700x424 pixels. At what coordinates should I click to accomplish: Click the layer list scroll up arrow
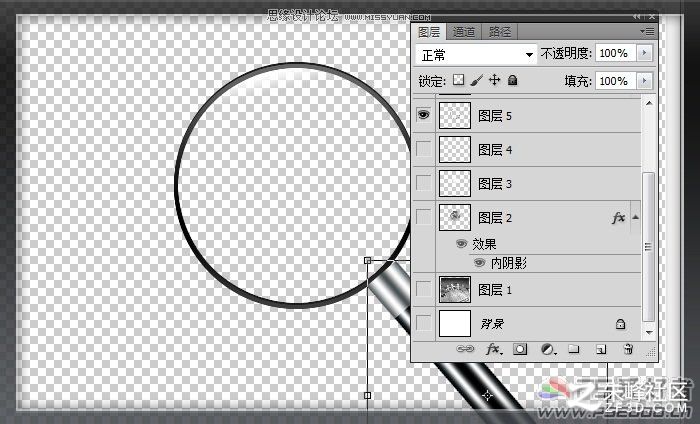click(x=649, y=103)
